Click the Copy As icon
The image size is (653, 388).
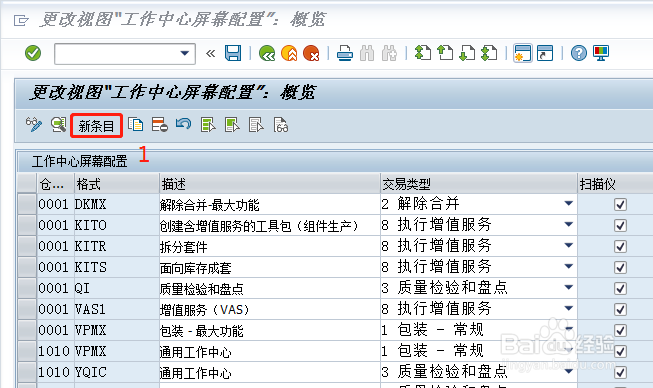coord(136,124)
